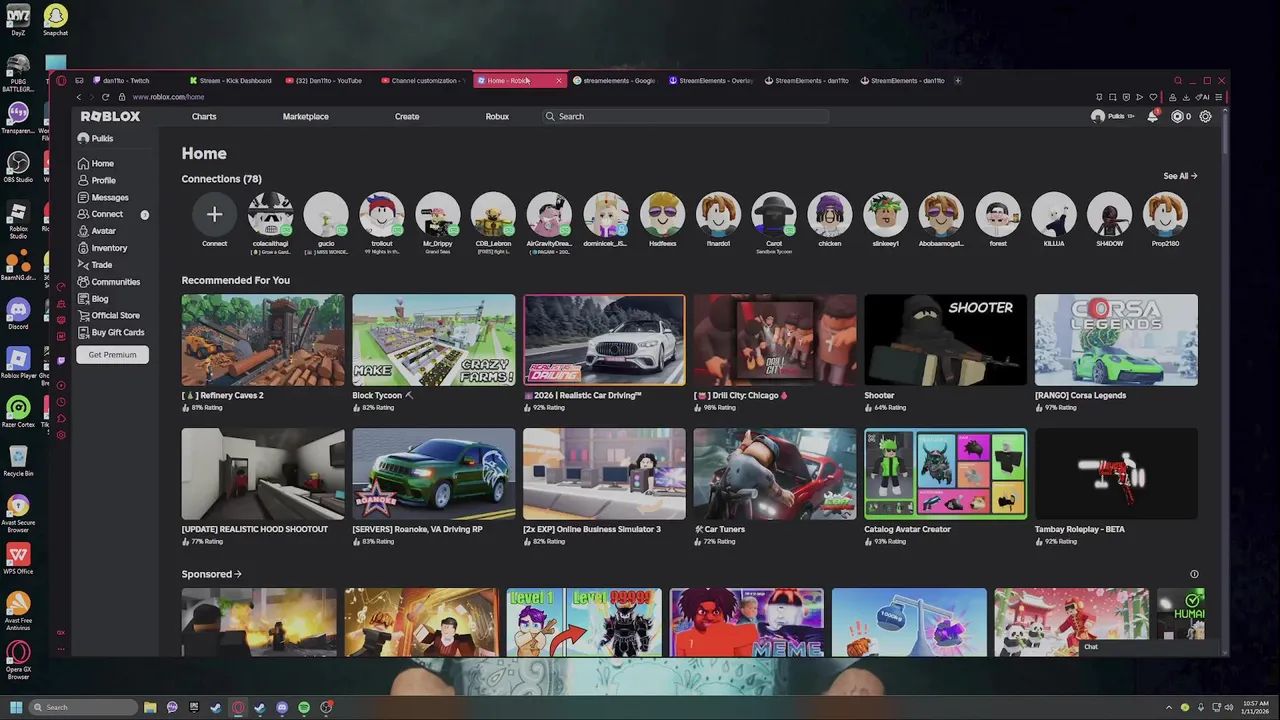Image resolution: width=1280 pixels, height=720 pixels.
Task: Open Roblox settings gear
Action: [x=1205, y=116]
